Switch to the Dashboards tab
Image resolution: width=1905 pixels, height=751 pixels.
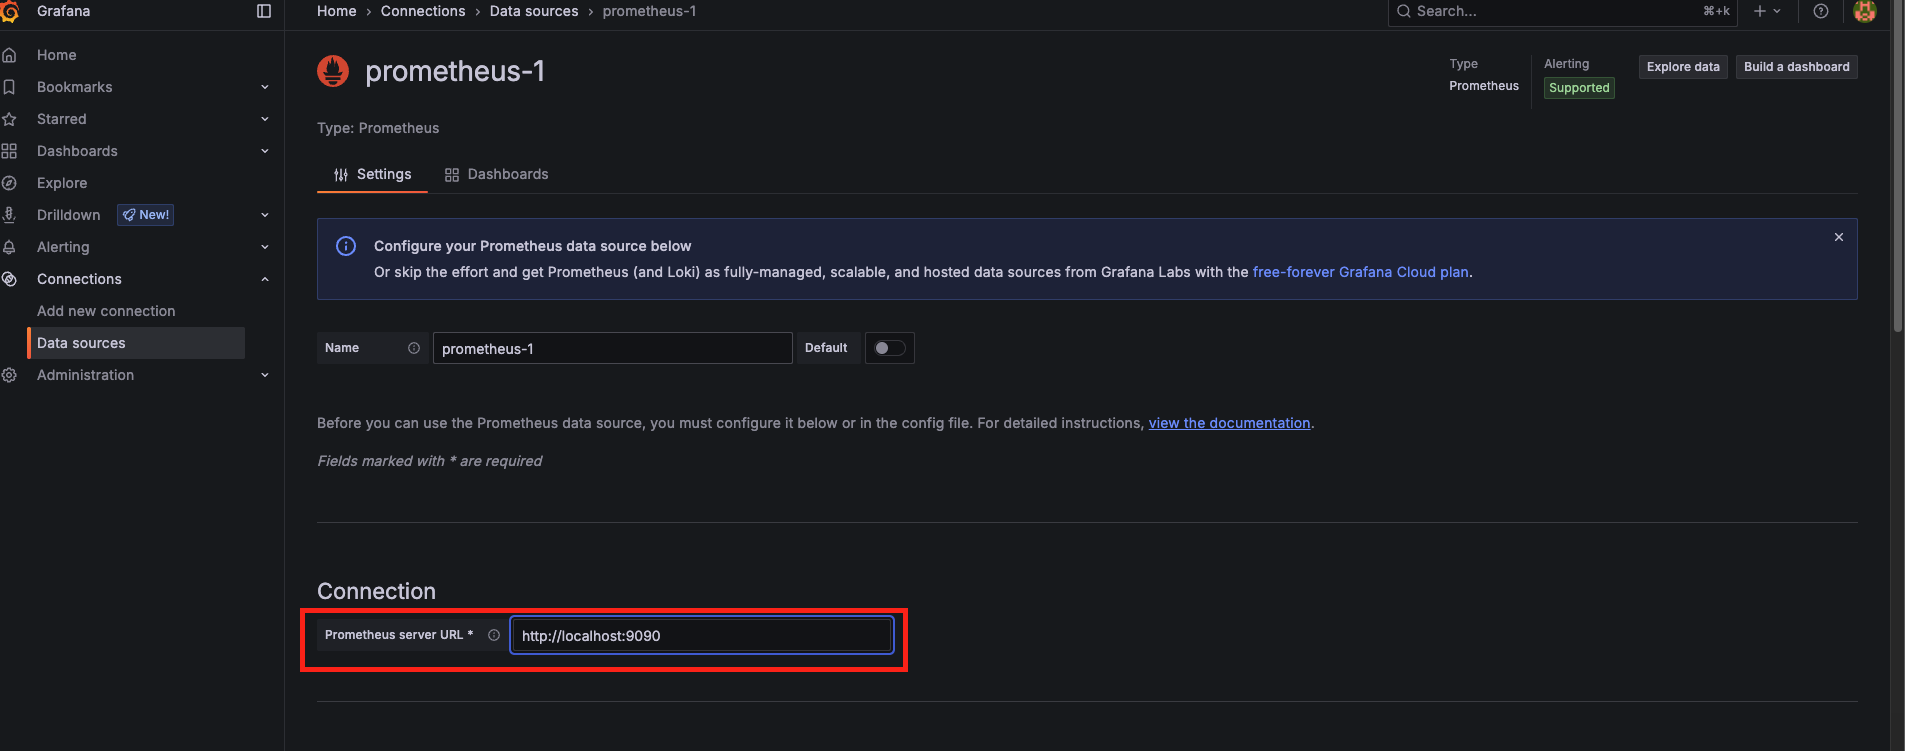tap(497, 174)
